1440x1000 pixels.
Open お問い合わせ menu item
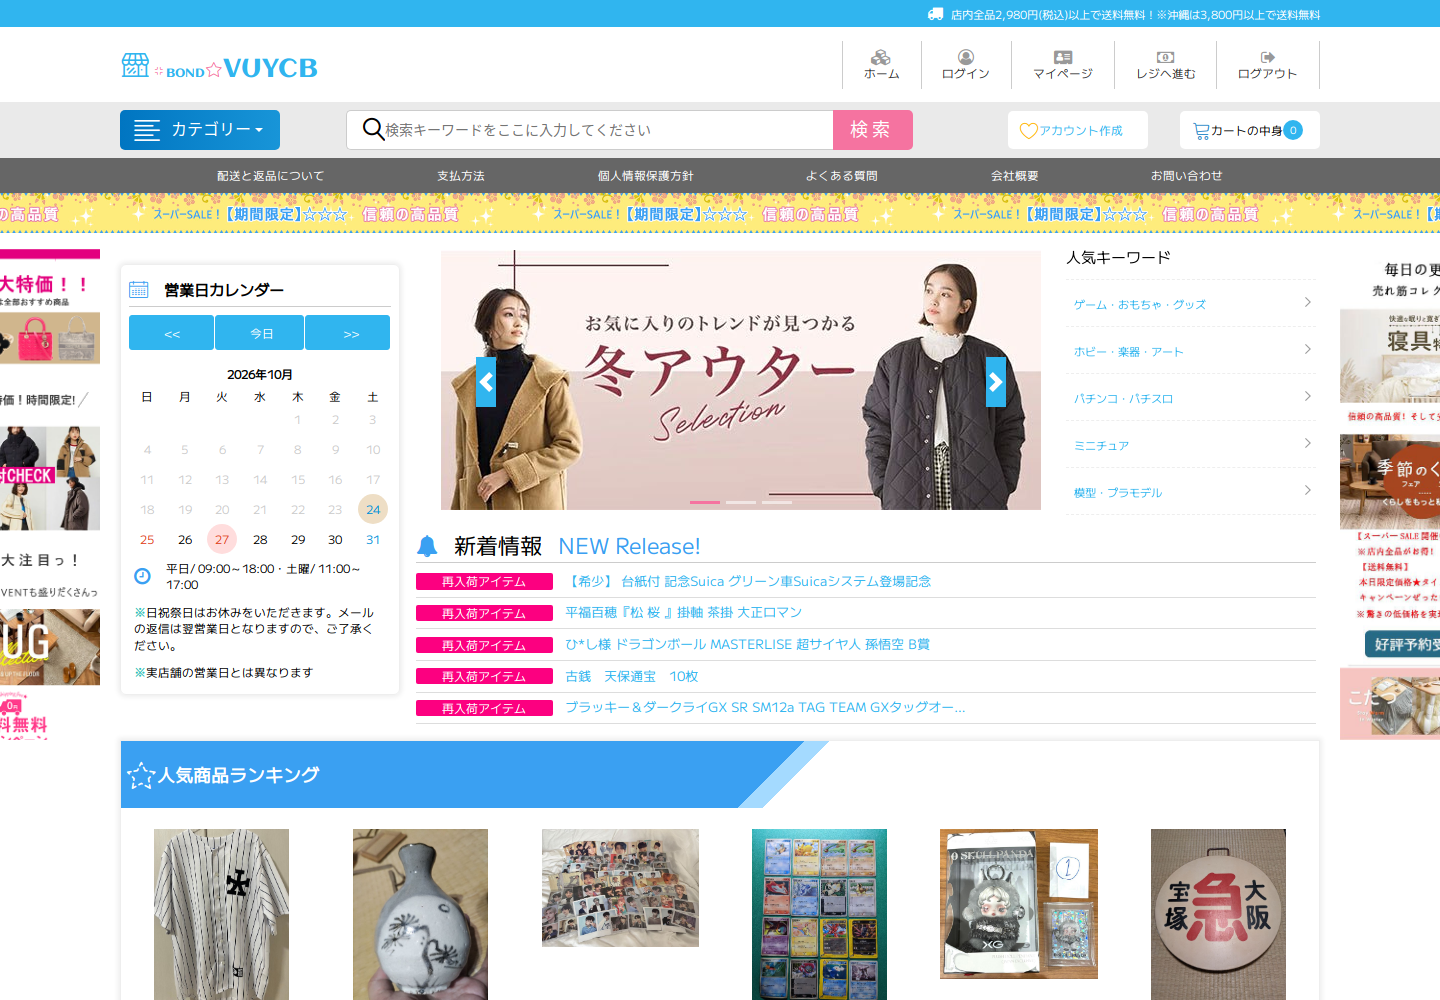pyautogui.click(x=1187, y=176)
